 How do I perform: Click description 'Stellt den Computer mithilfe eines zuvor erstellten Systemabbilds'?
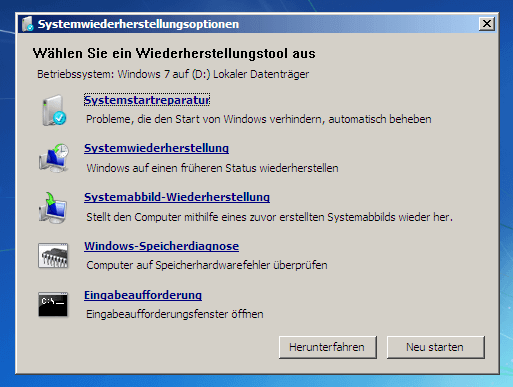pos(242,217)
